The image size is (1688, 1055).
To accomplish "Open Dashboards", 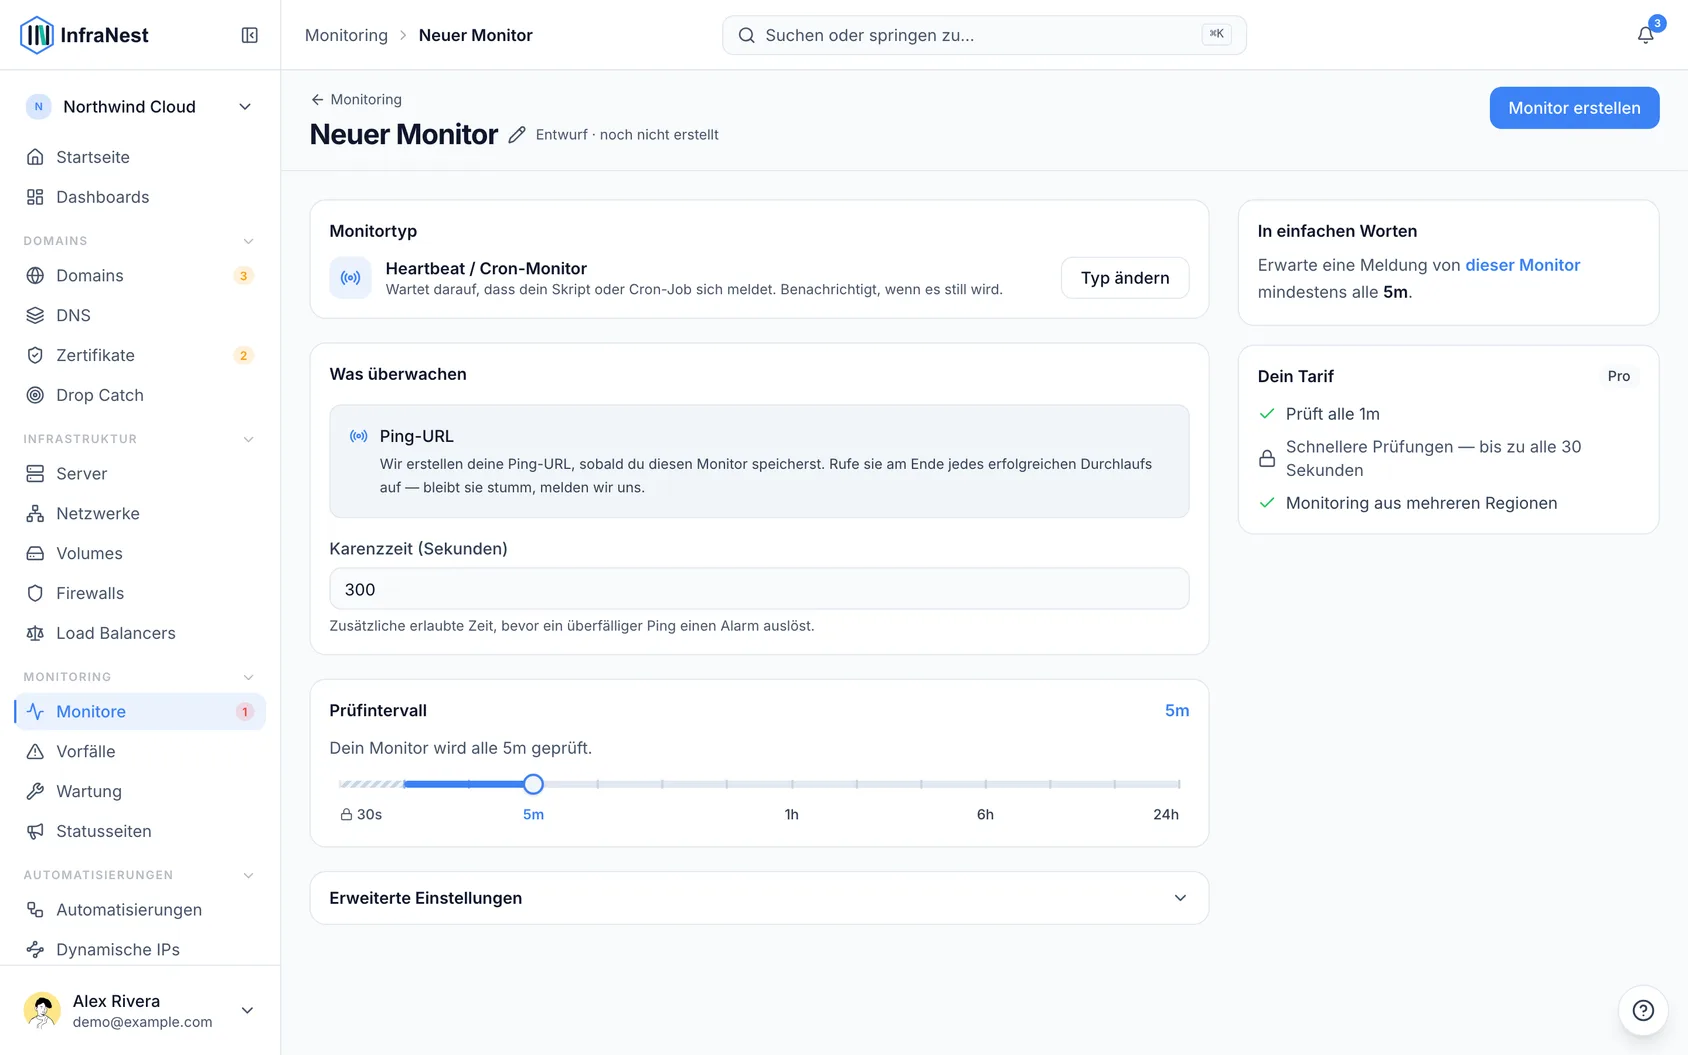I will point(140,197).
